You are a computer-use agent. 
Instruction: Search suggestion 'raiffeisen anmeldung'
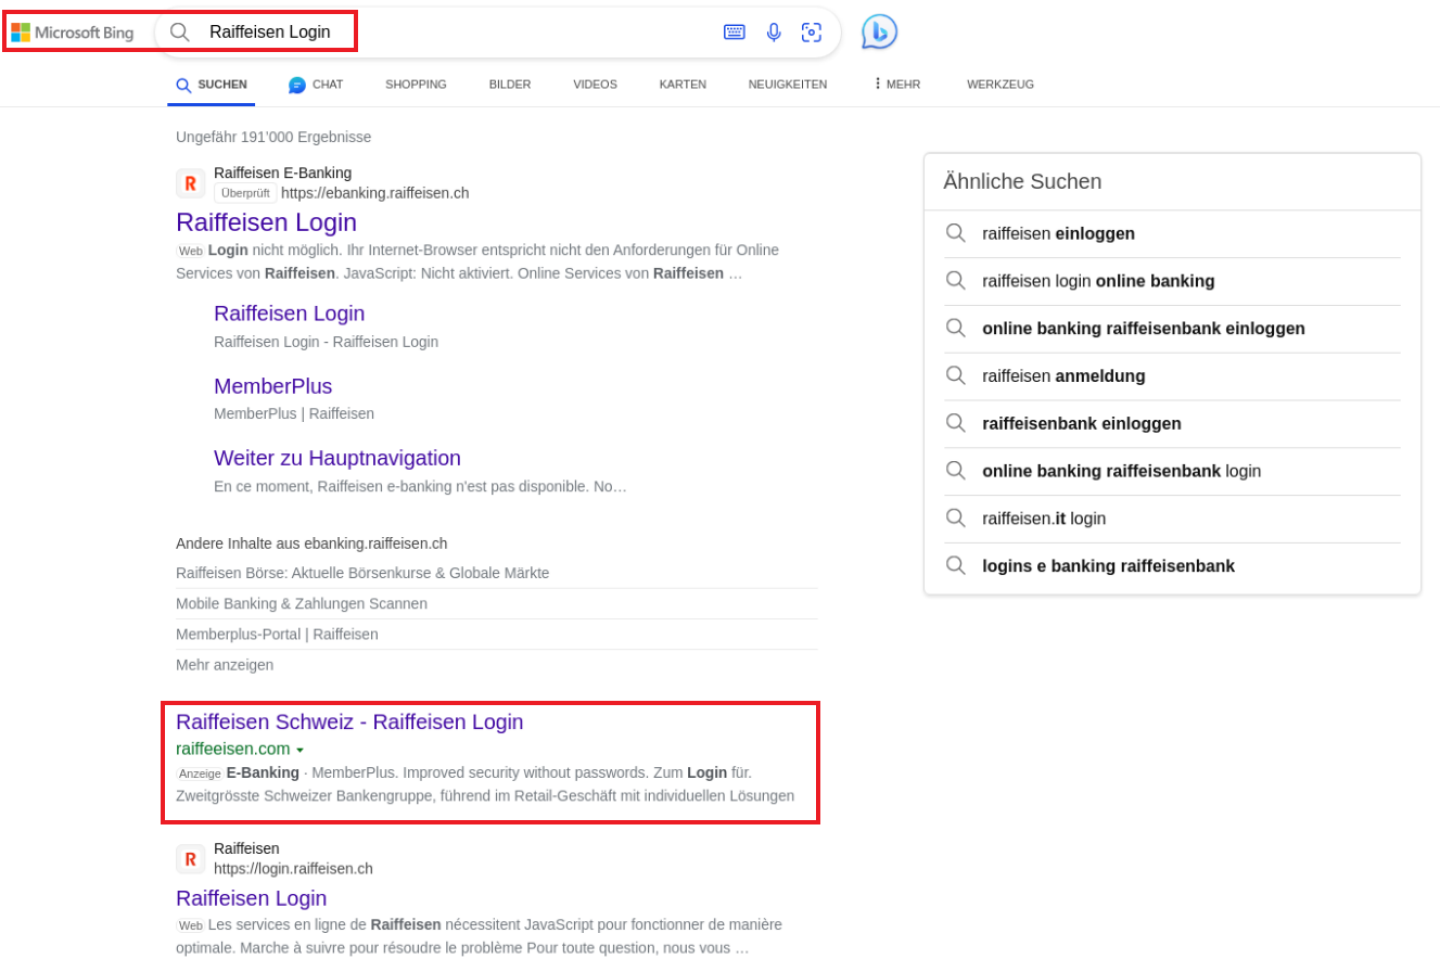(1063, 376)
